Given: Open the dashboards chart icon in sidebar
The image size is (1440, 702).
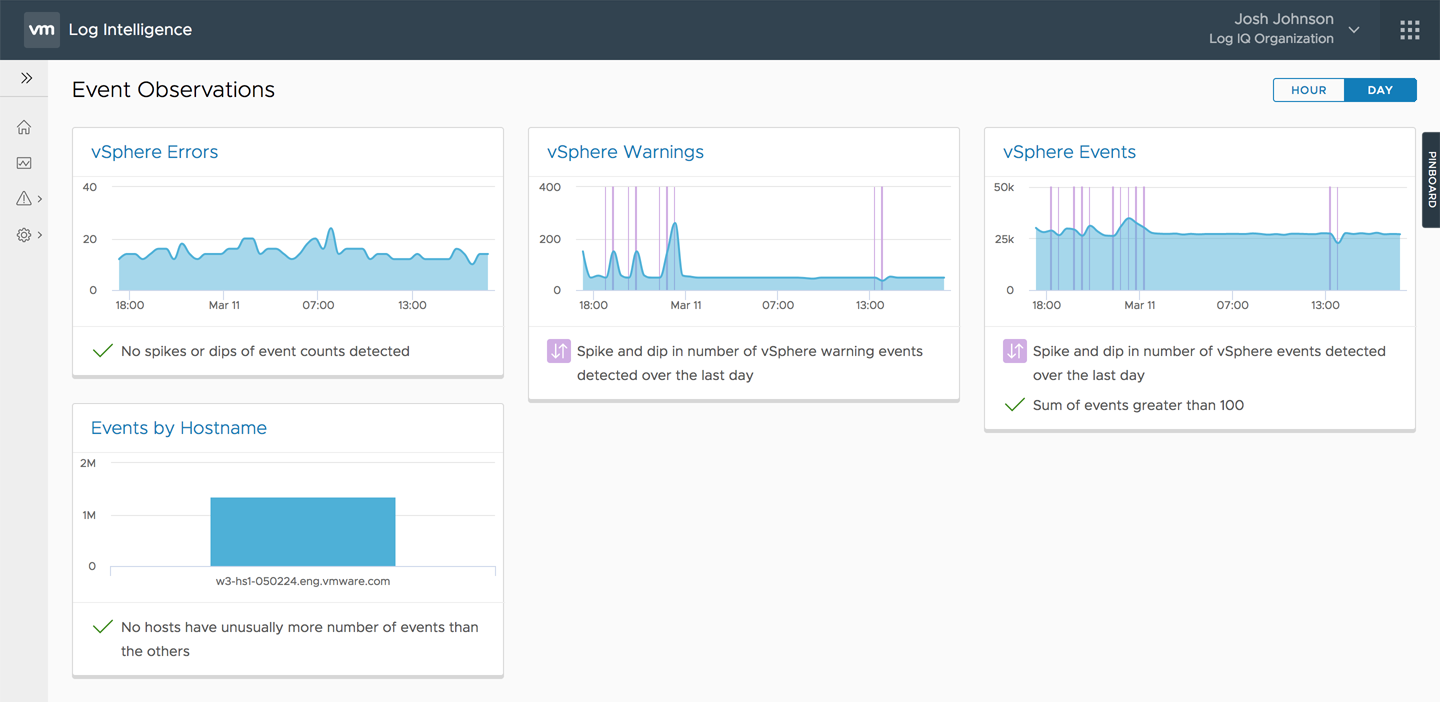Looking at the screenshot, I should coord(24,163).
